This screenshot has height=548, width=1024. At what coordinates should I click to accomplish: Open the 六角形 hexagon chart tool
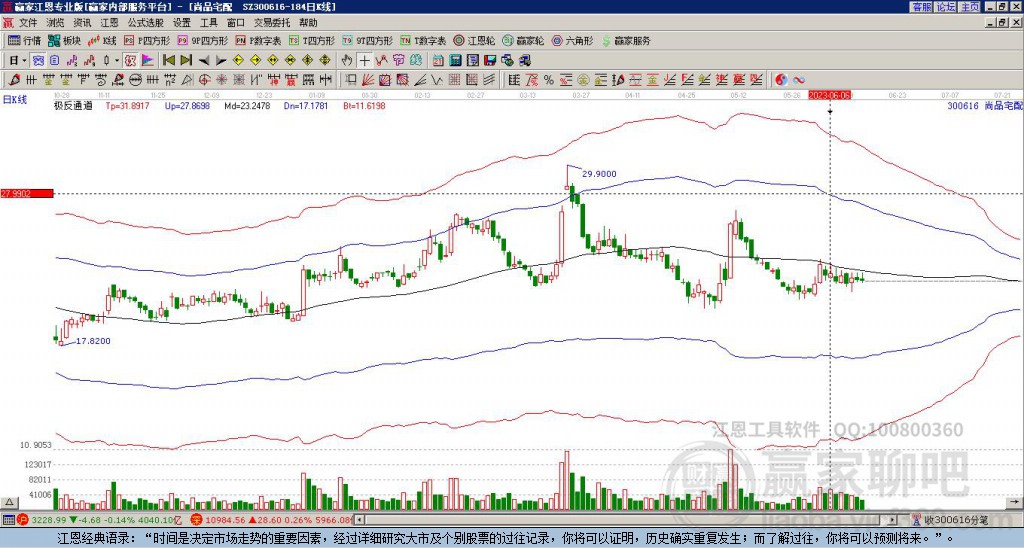point(573,40)
